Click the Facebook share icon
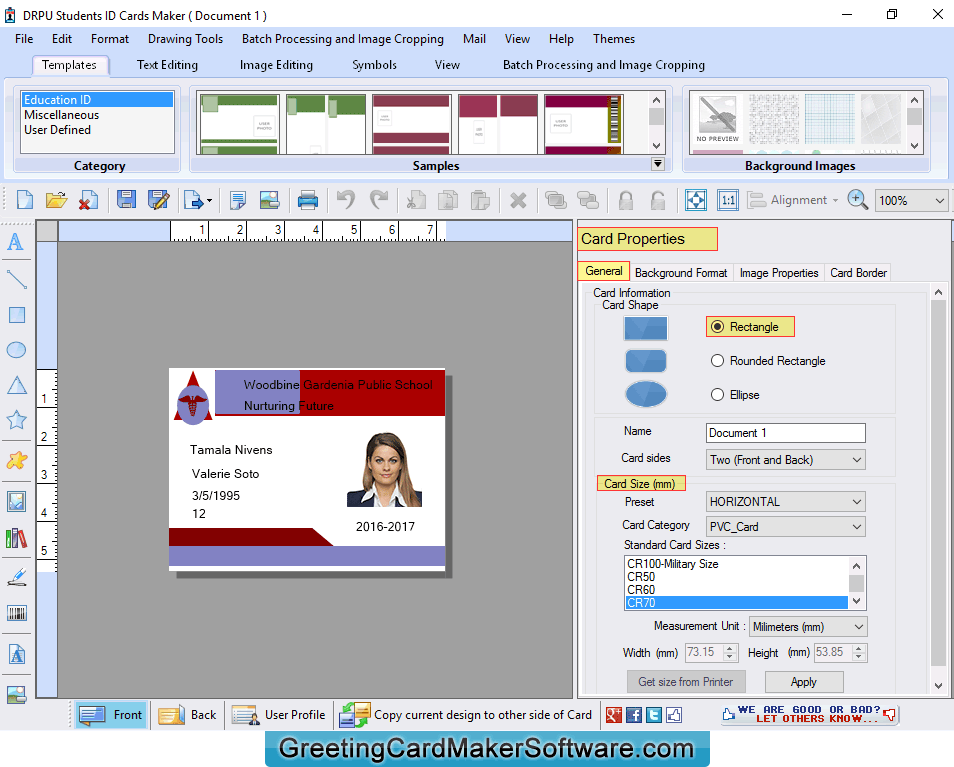The height and width of the screenshot is (767, 954). point(634,715)
